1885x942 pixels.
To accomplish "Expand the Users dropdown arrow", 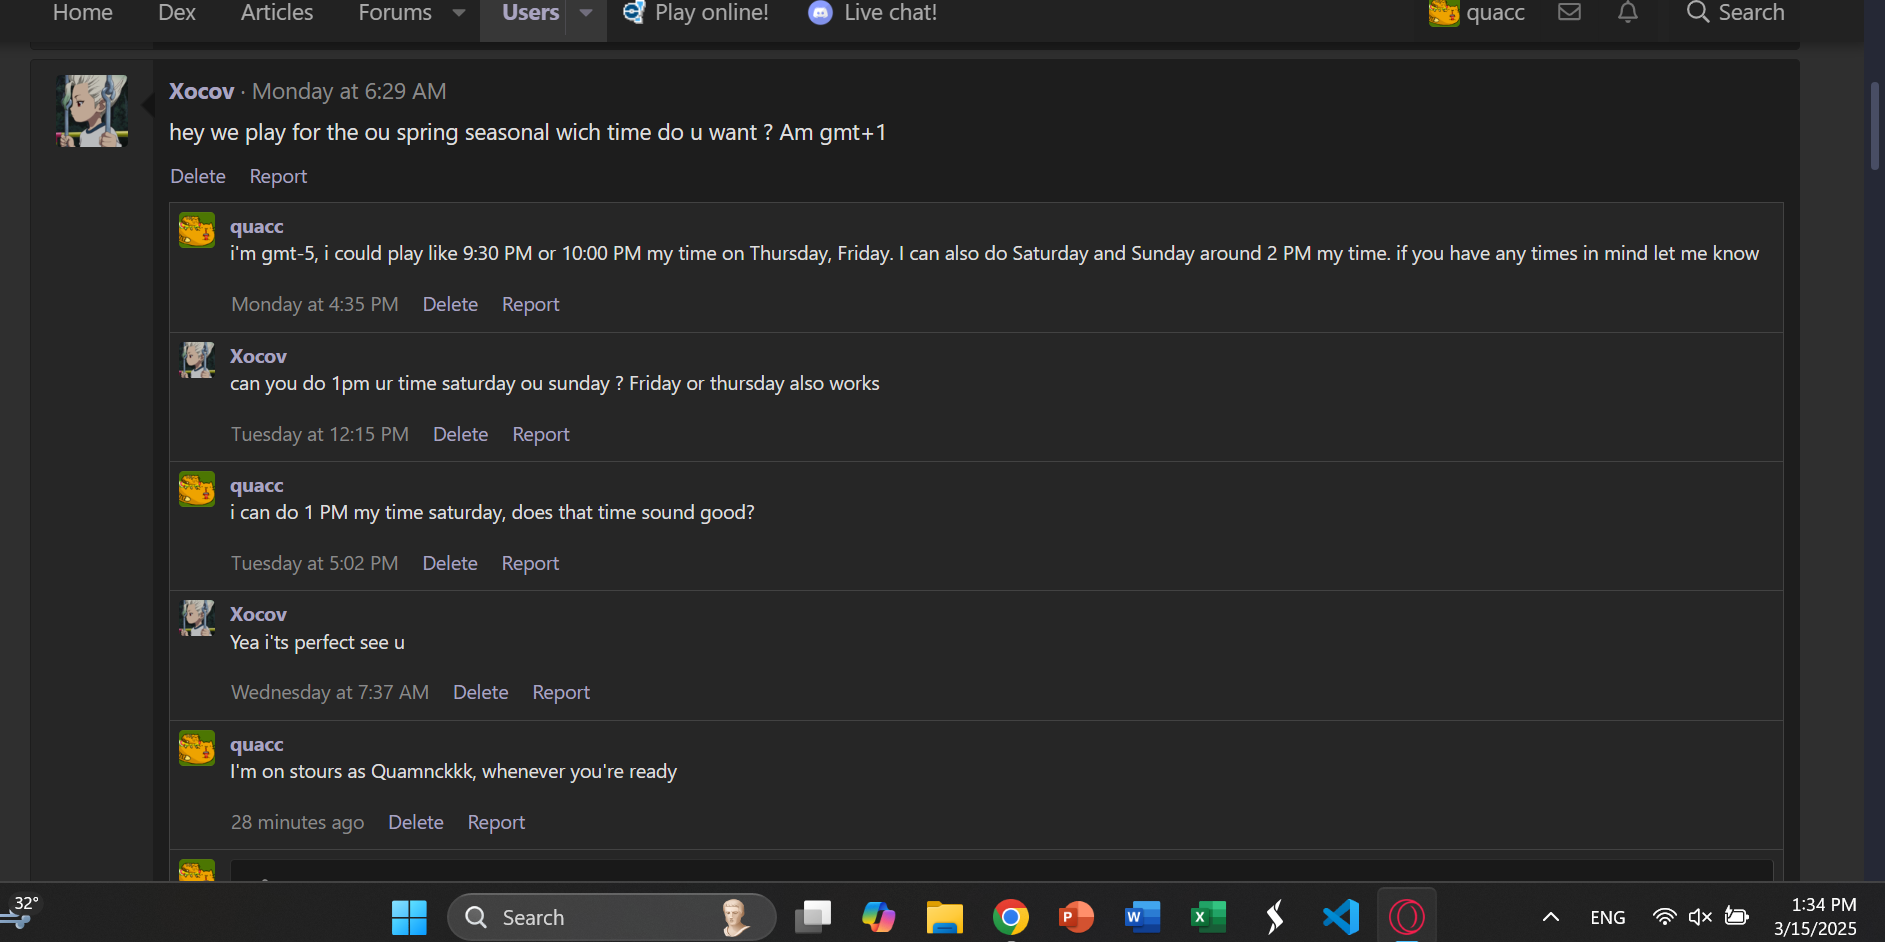I will (x=586, y=13).
